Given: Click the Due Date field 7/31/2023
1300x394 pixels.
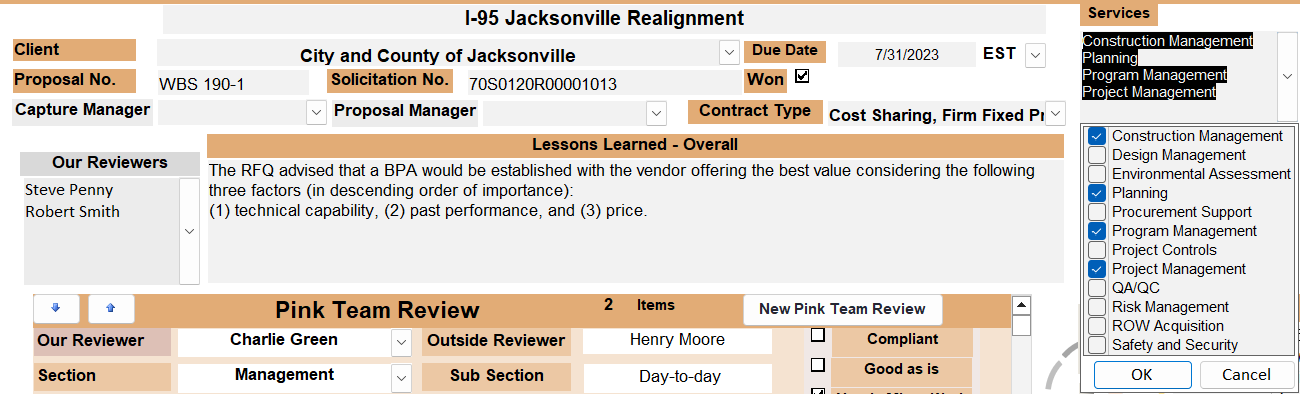Looking at the screenshot, I should tap(906, 55).
